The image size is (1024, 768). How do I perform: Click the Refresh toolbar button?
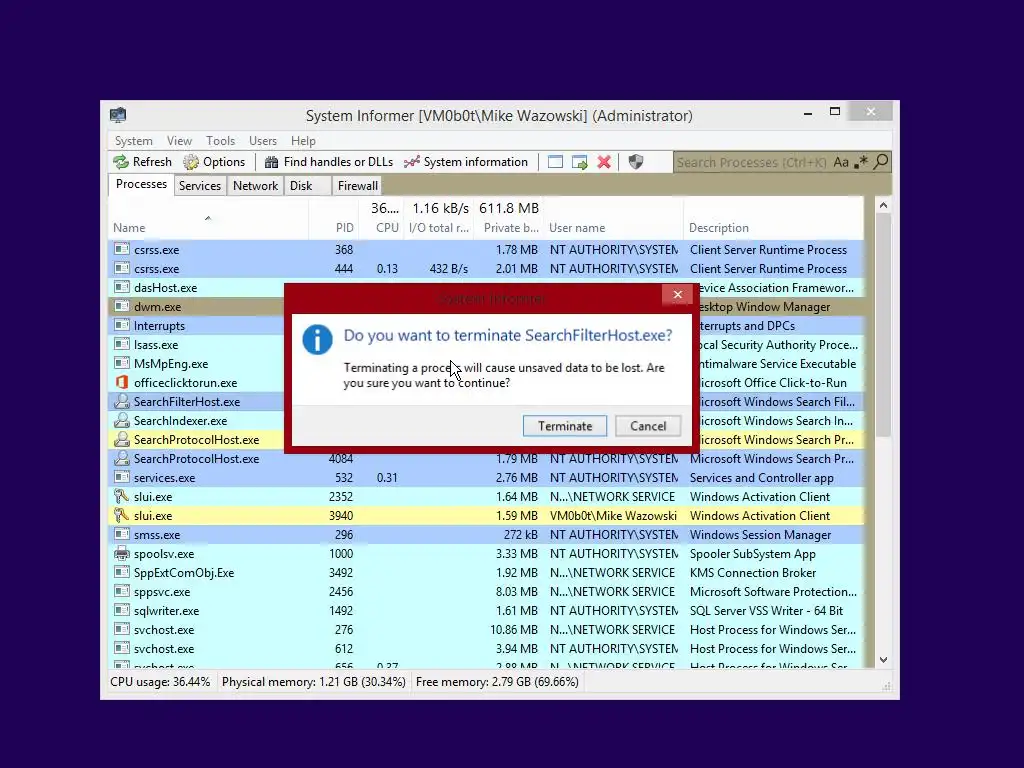142,162
